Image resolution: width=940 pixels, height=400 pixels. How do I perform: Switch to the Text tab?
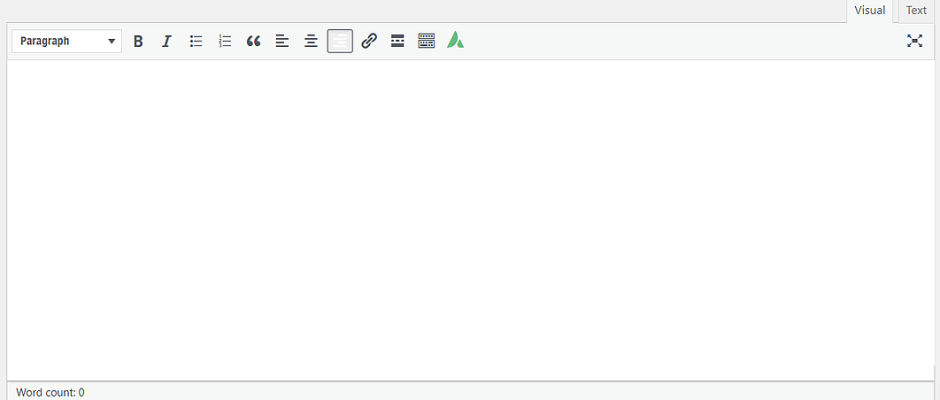click(916, 11)
